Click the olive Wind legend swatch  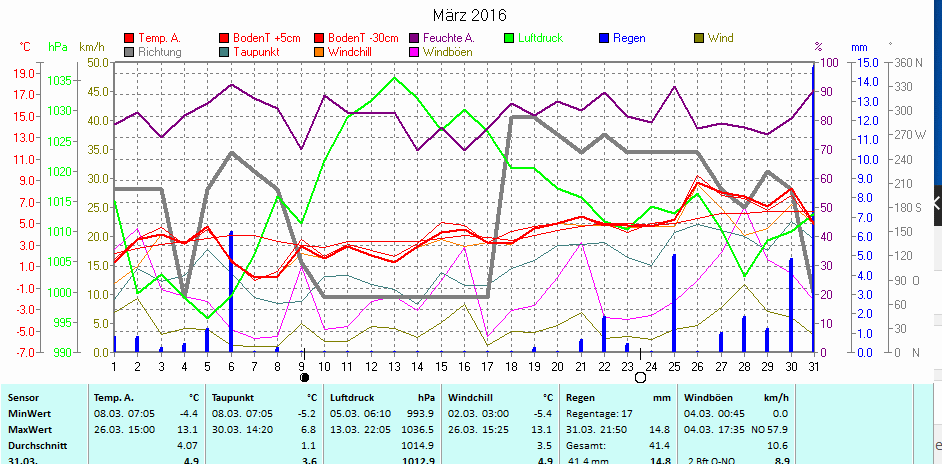[x=699, y=38]
